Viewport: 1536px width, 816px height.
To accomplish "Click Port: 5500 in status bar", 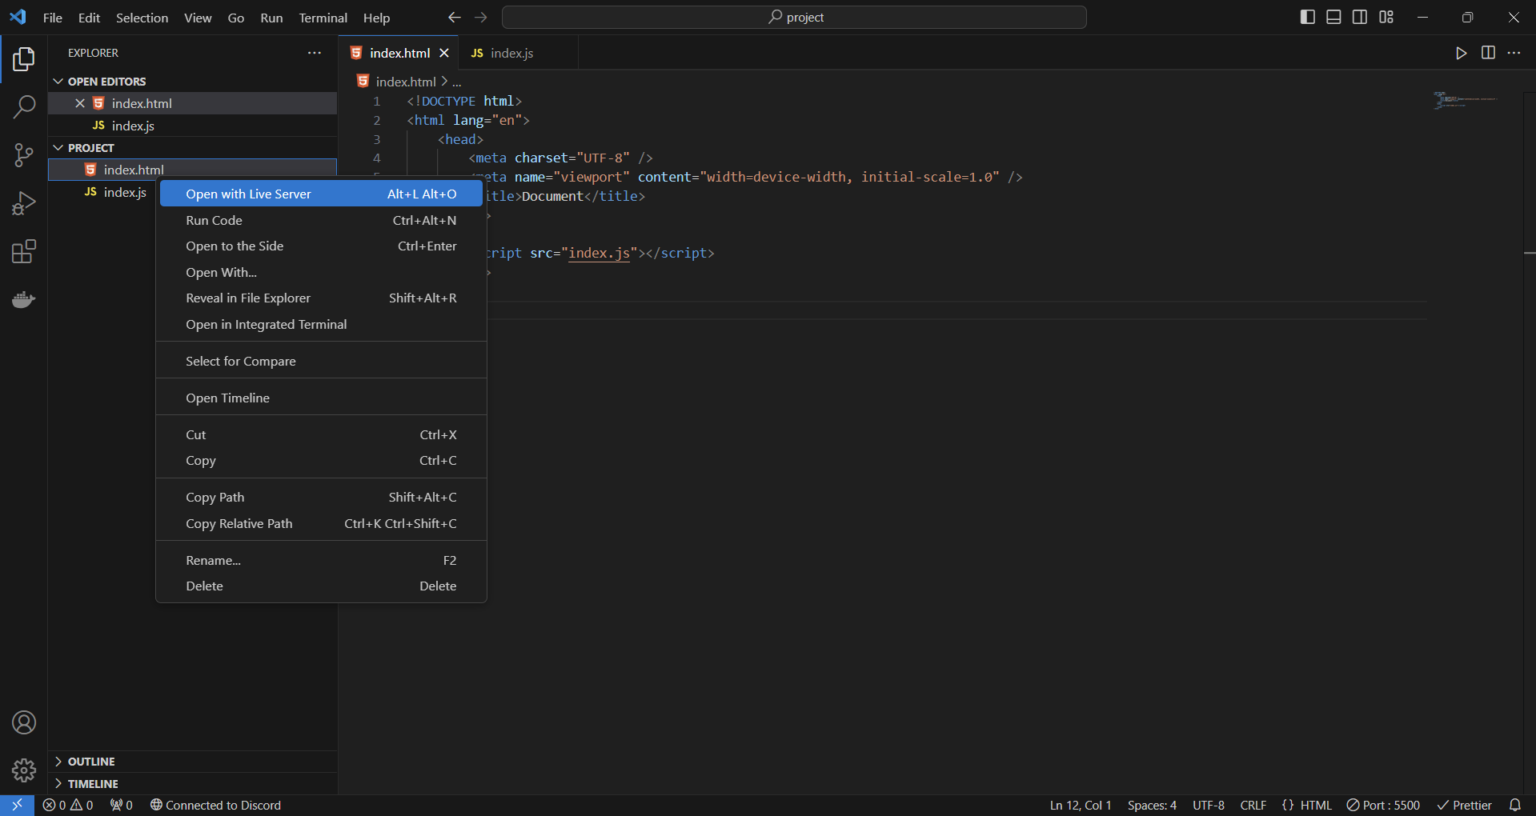I will tap(1383, 805).
